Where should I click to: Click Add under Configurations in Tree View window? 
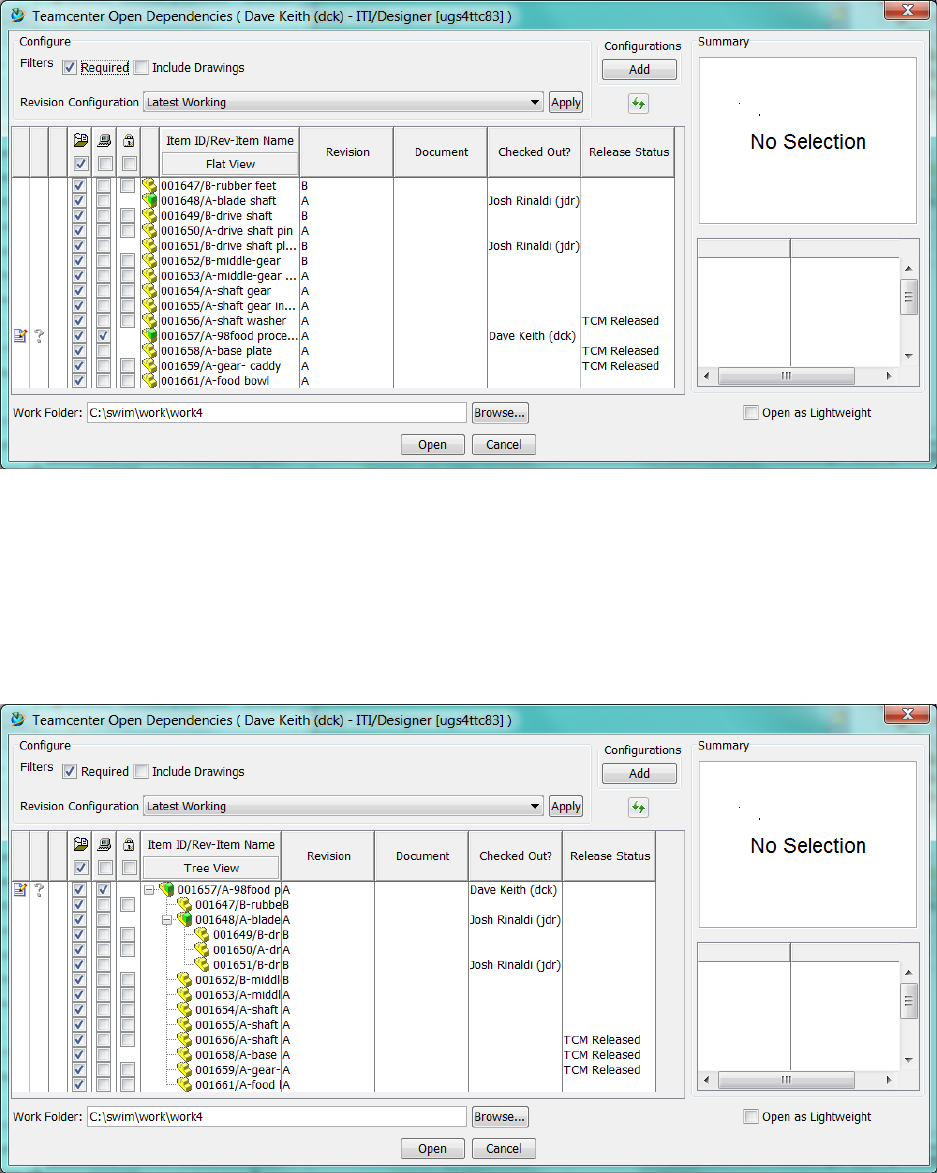pos(639,774)
